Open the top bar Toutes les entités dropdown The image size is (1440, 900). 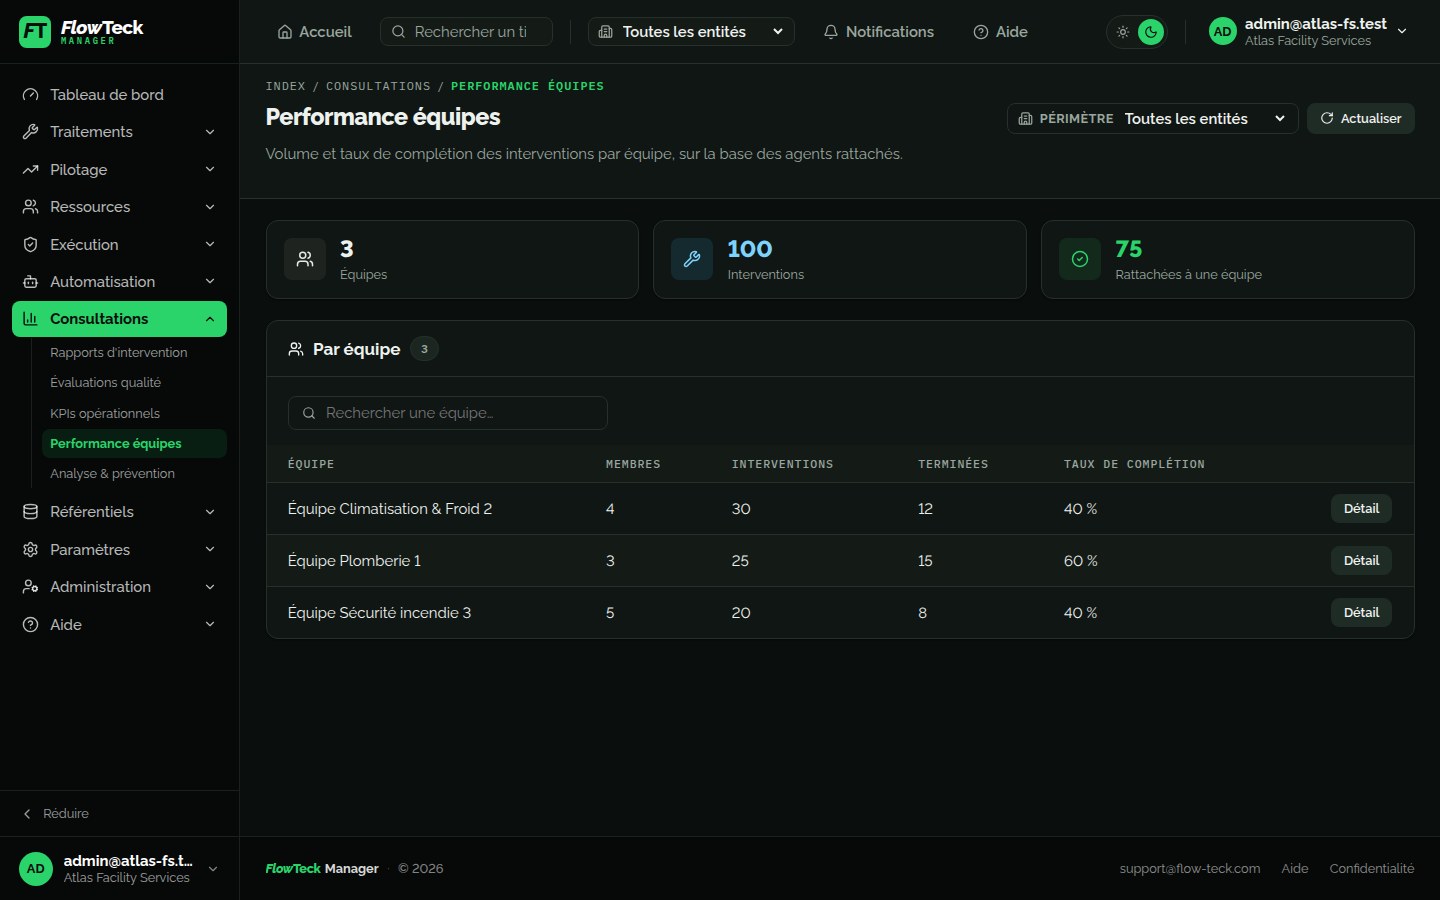691,32
